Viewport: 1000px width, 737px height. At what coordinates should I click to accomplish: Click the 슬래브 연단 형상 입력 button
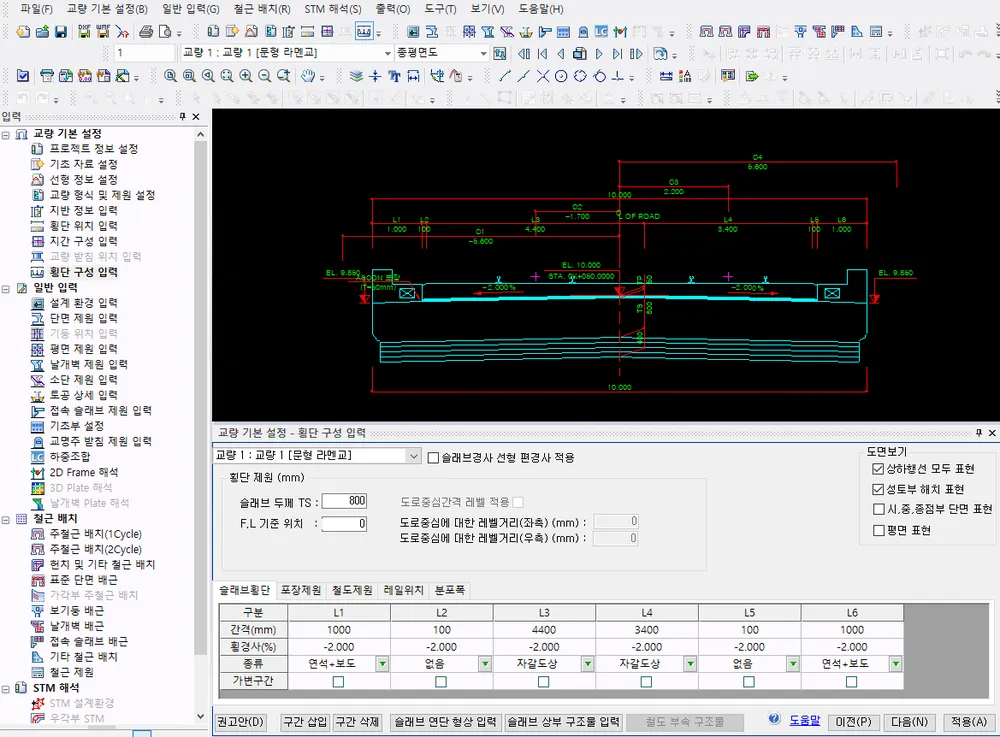(x=445, y=722)
